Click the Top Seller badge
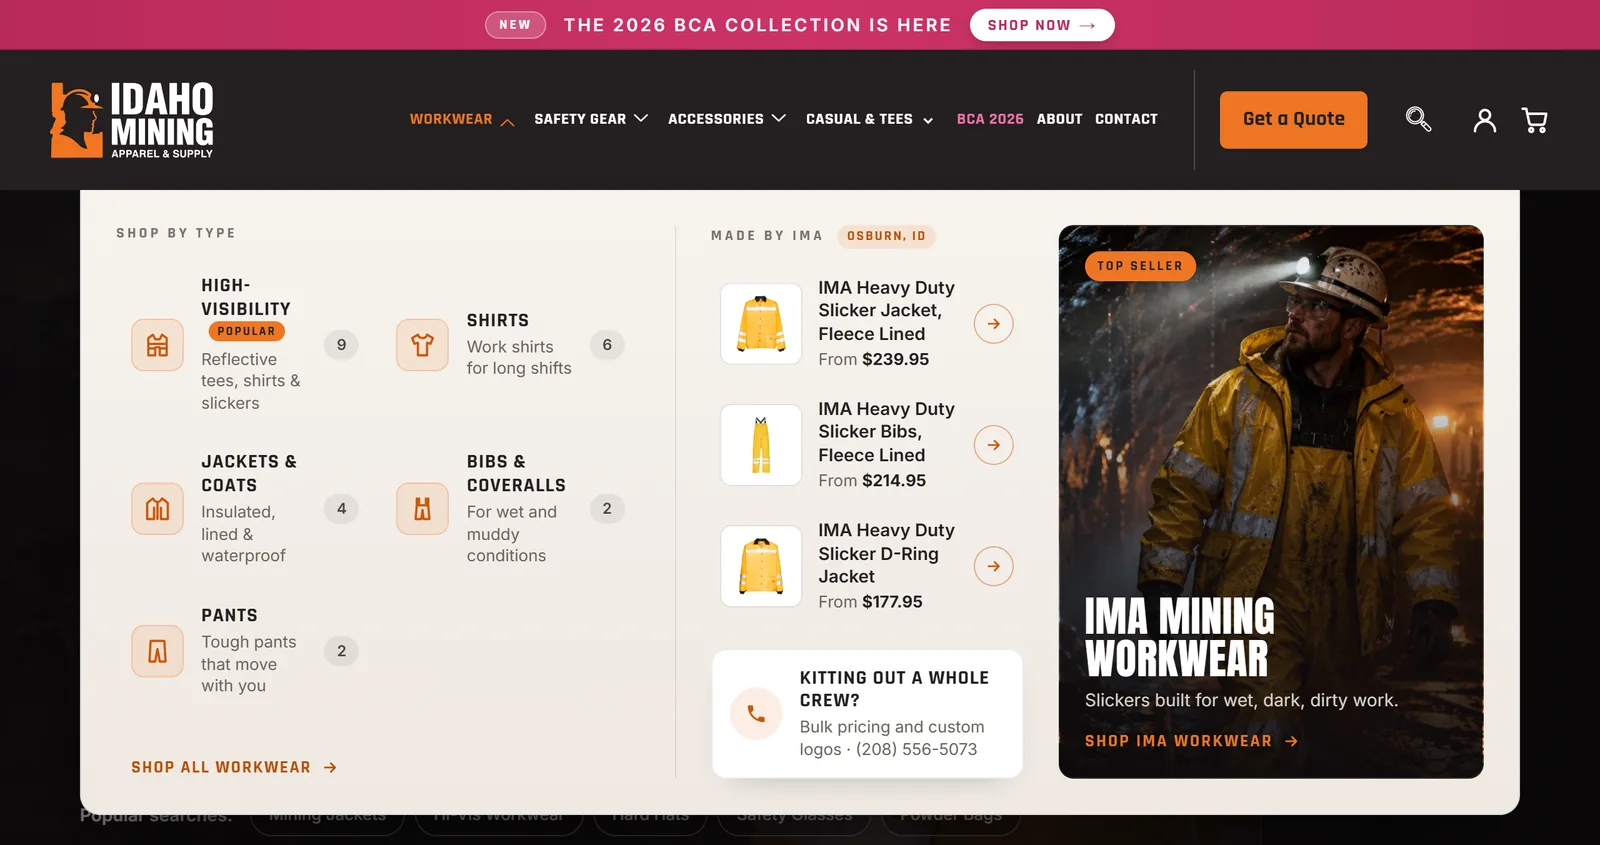The height and width of the screenshot is (845, 1600). [x=1140, y=266]
